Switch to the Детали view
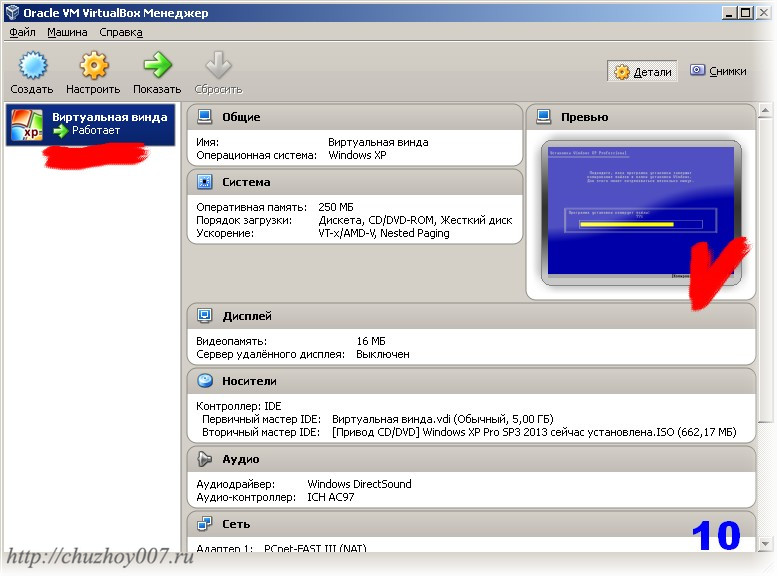Screen dimensions: 778x577 pyautogui.click(x=642, y=71)
